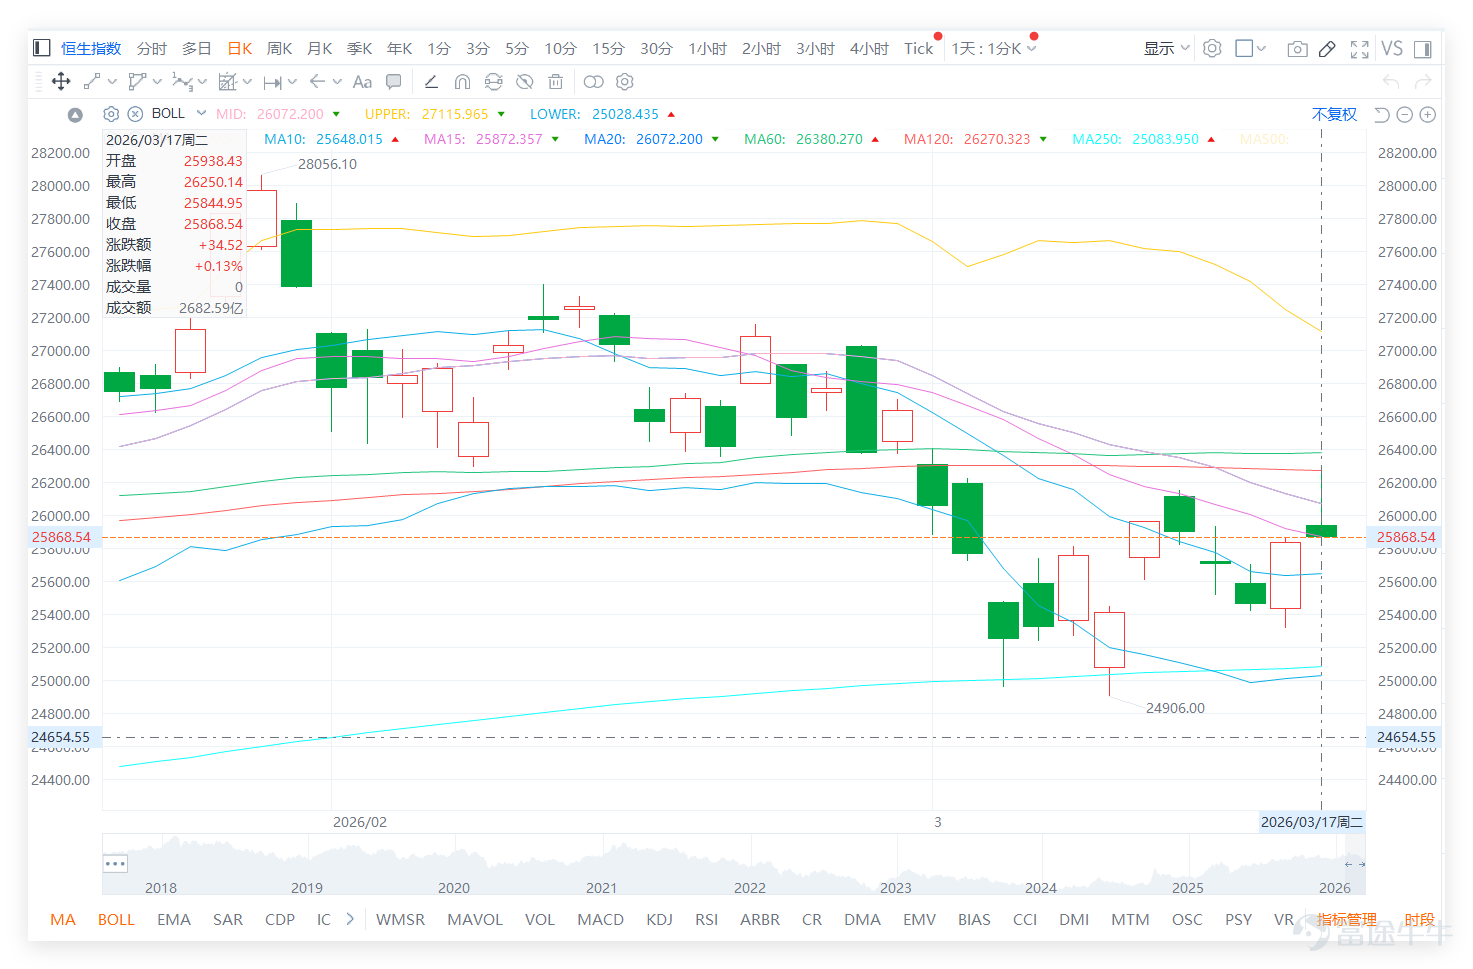Click the undo arrow

click(x=1391, y=82)
